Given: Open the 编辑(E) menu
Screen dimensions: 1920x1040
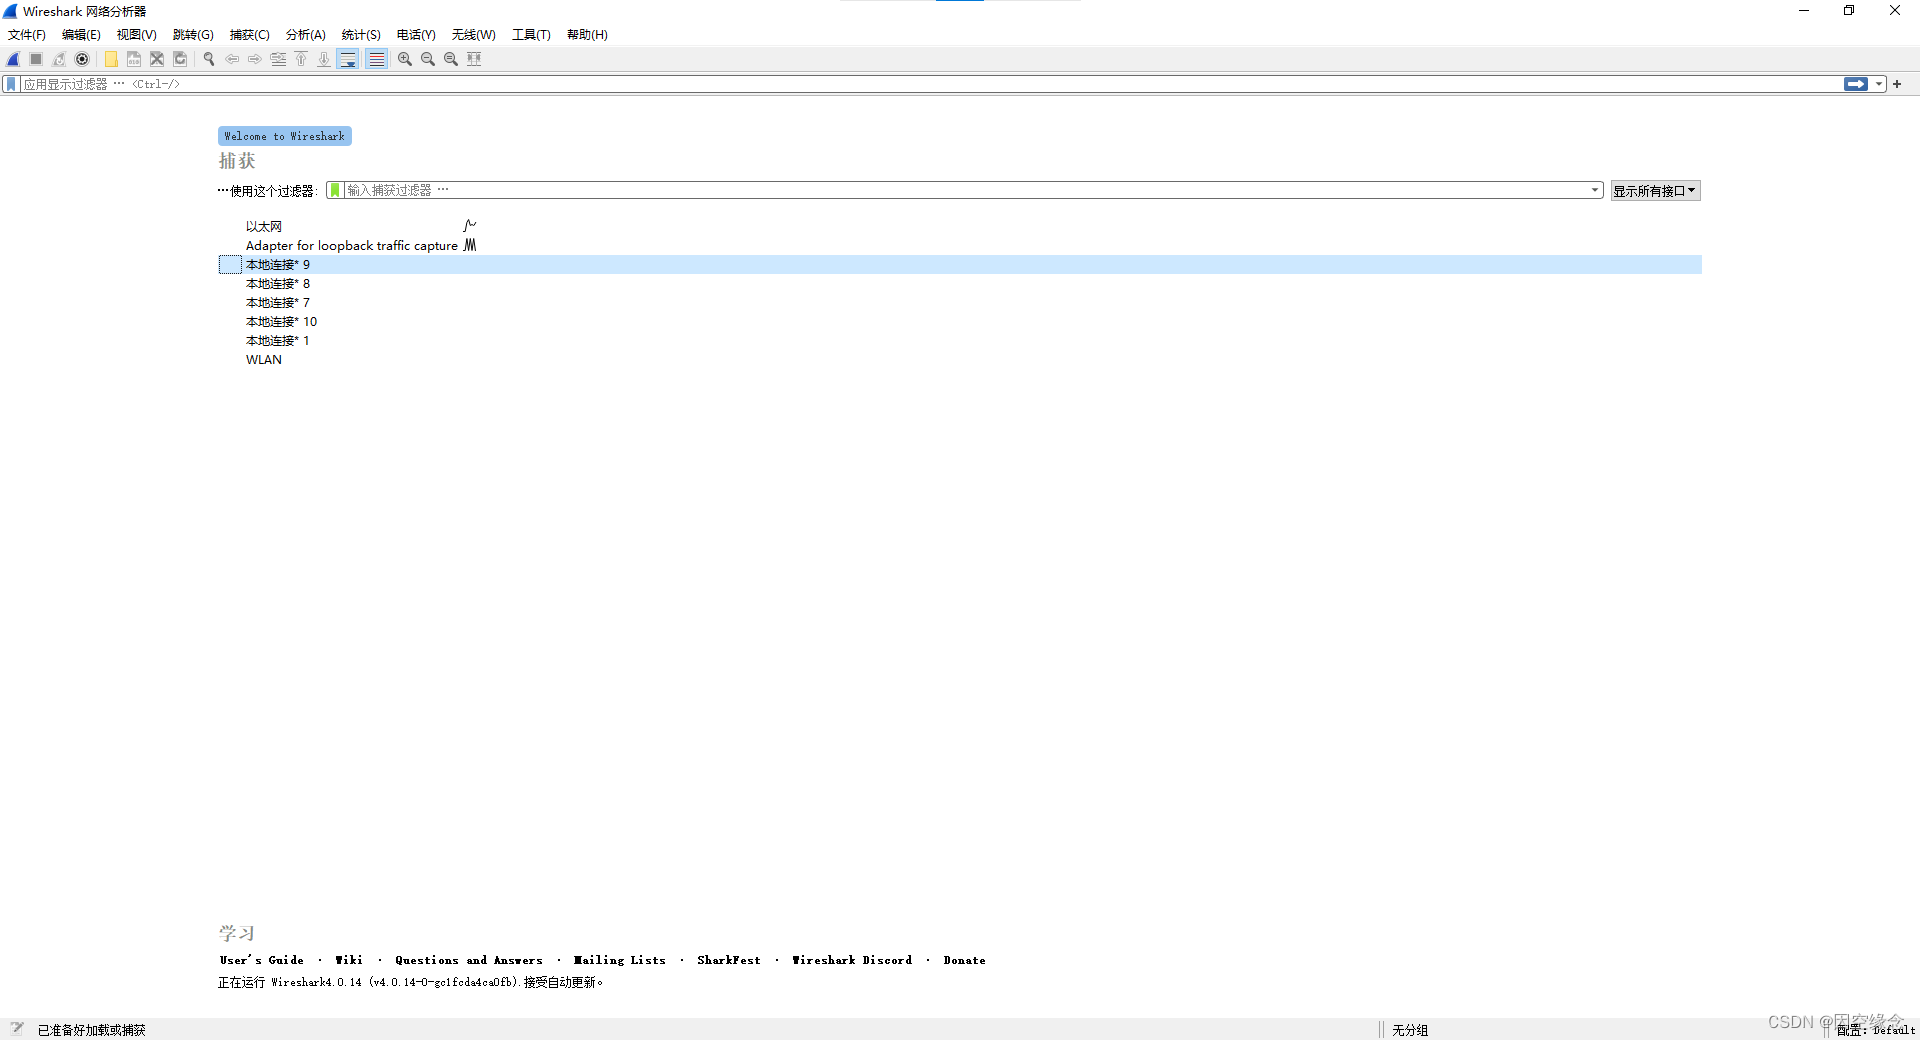Looking at the screenshot, I should click(81, 35).
